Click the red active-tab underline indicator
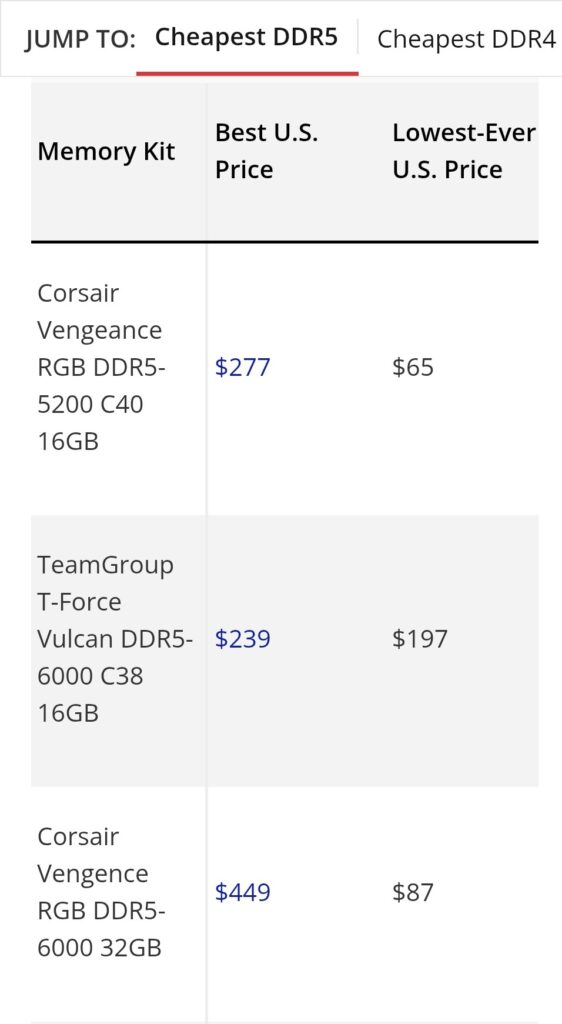 (x=247, y=74)
